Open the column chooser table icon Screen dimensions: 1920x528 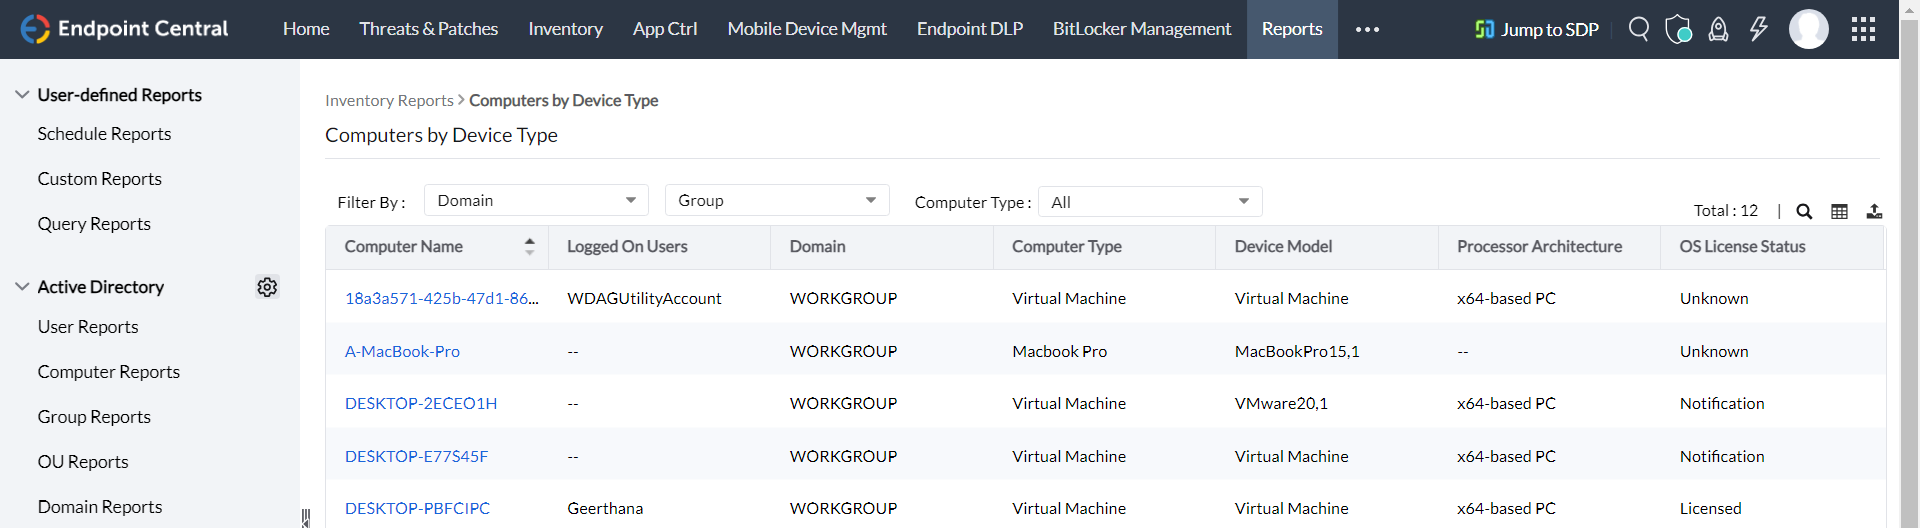tap(1839, 211)
